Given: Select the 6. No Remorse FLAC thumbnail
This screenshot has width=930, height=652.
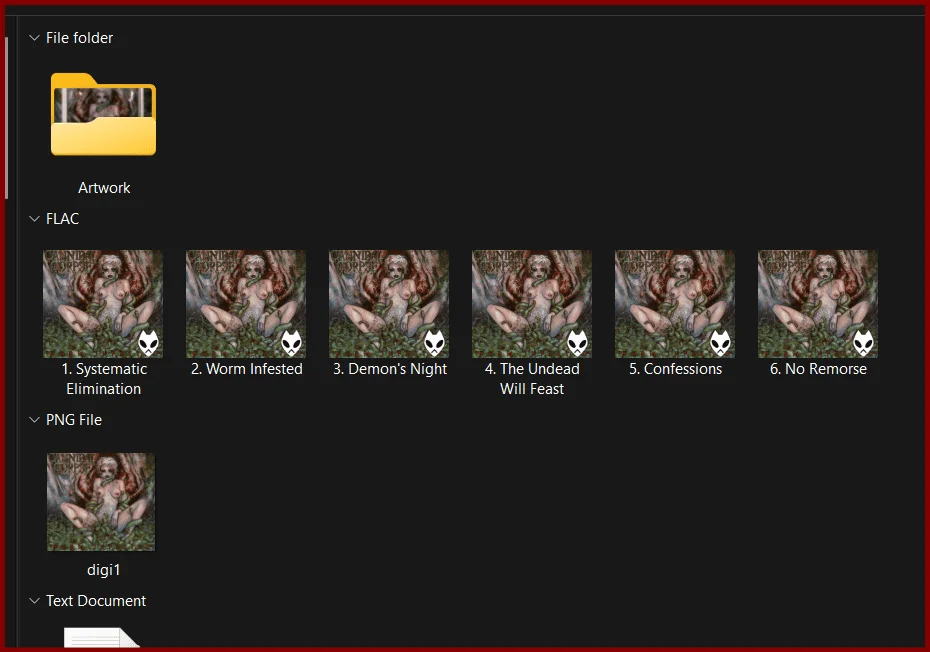Looking at the screenshot, I should (x=817, y=304).
